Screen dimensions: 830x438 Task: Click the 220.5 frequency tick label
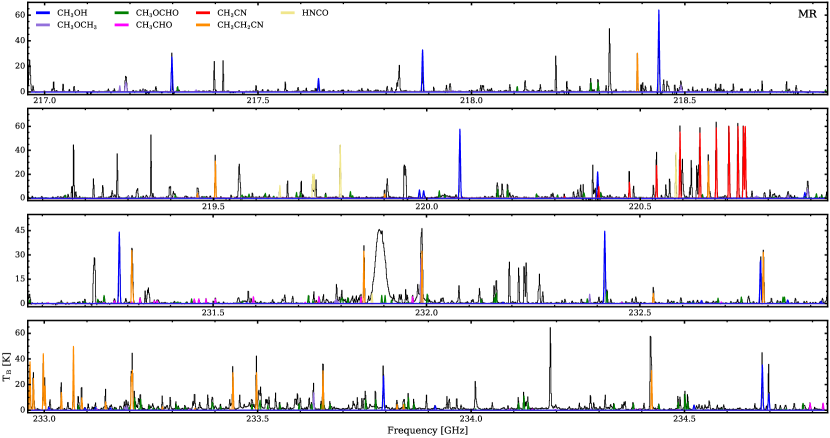[x=640, y=207]
